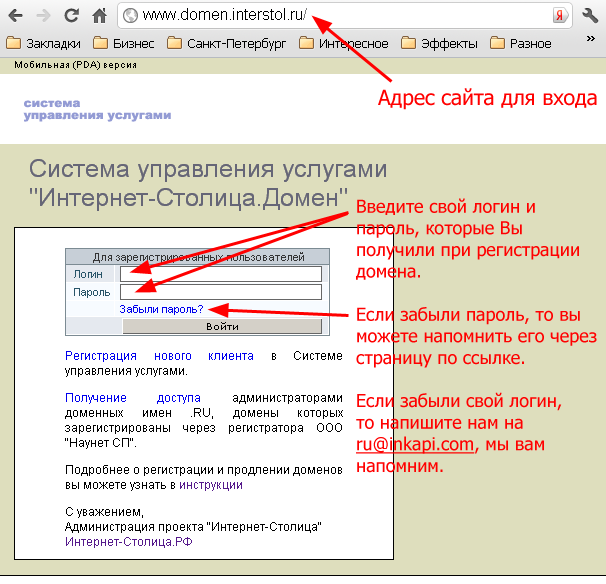606x584 pixels.
Task: Click the Забыли пароль? link
Action: tap(161, 309)
